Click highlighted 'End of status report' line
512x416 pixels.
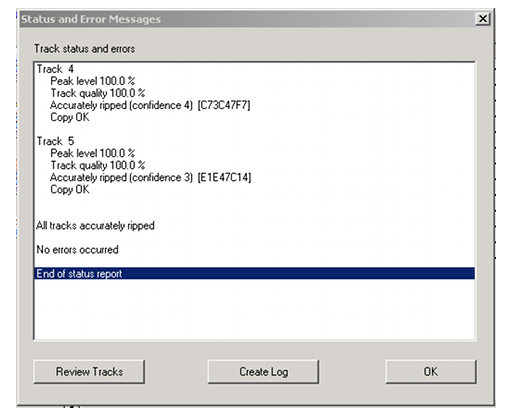point(255,274)
